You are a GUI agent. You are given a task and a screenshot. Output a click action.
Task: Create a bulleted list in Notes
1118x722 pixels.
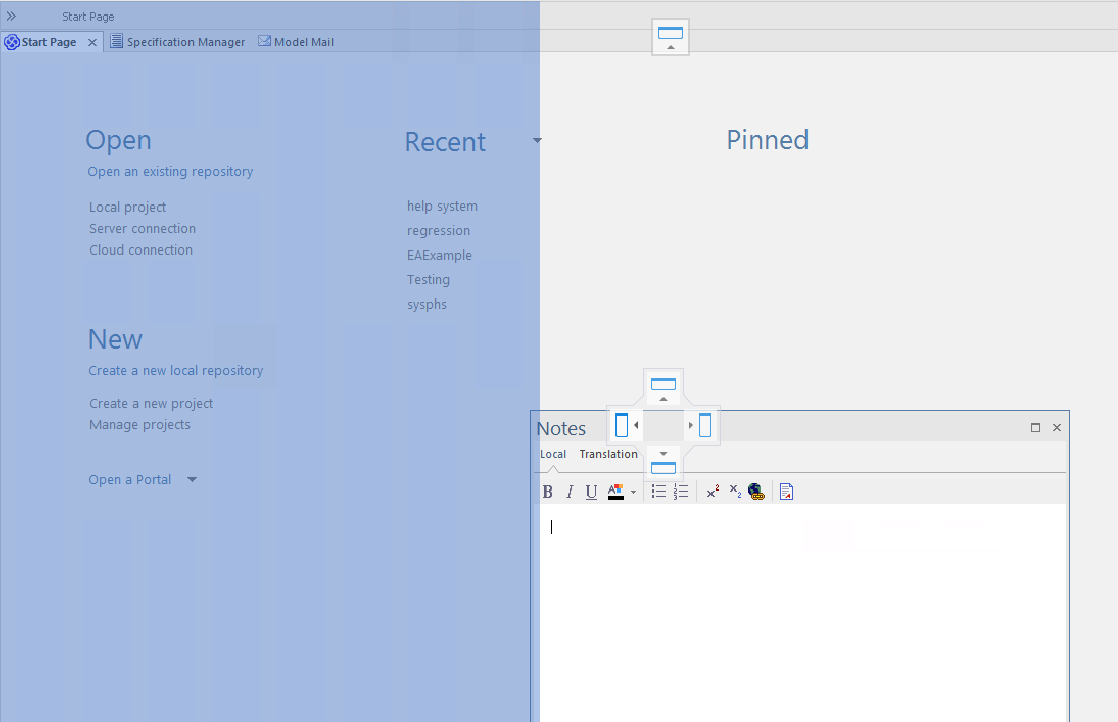[657, 491]
